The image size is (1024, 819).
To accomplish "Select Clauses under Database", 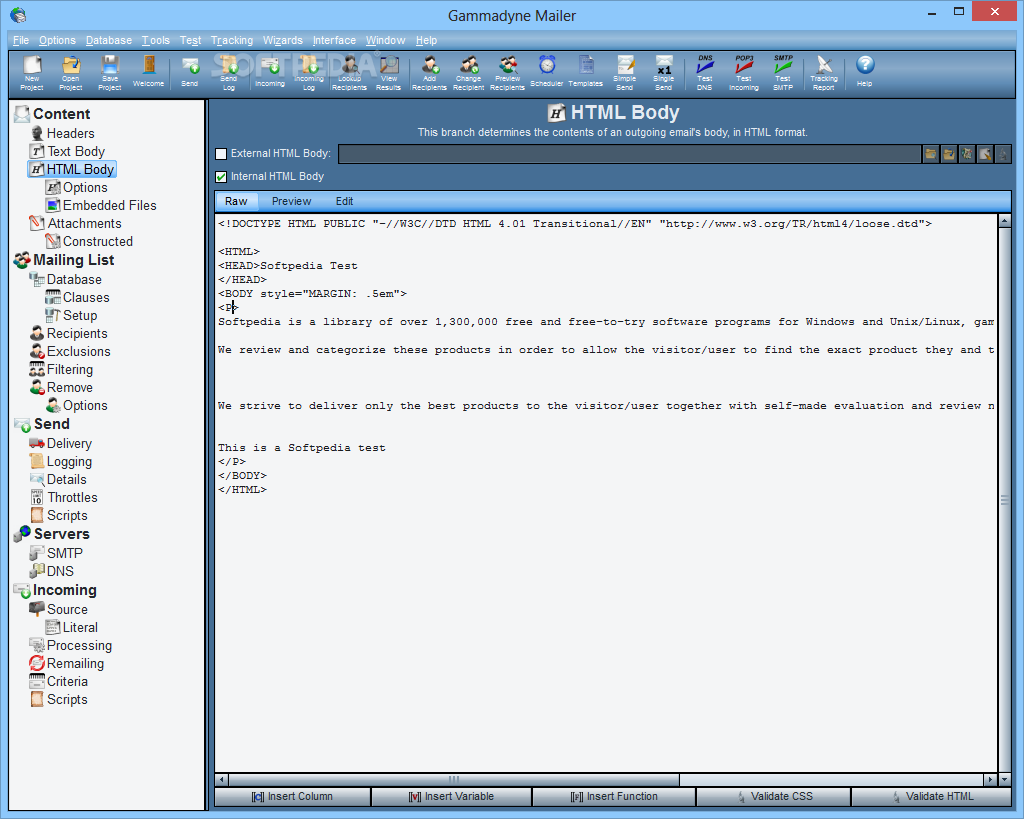I will coord(78,298).
